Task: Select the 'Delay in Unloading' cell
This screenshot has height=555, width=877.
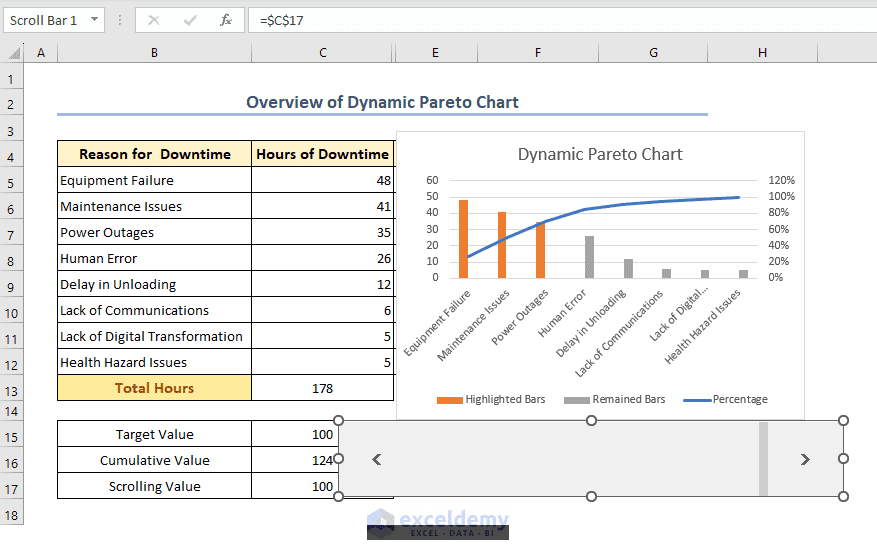Action: (x=154, y=284)
